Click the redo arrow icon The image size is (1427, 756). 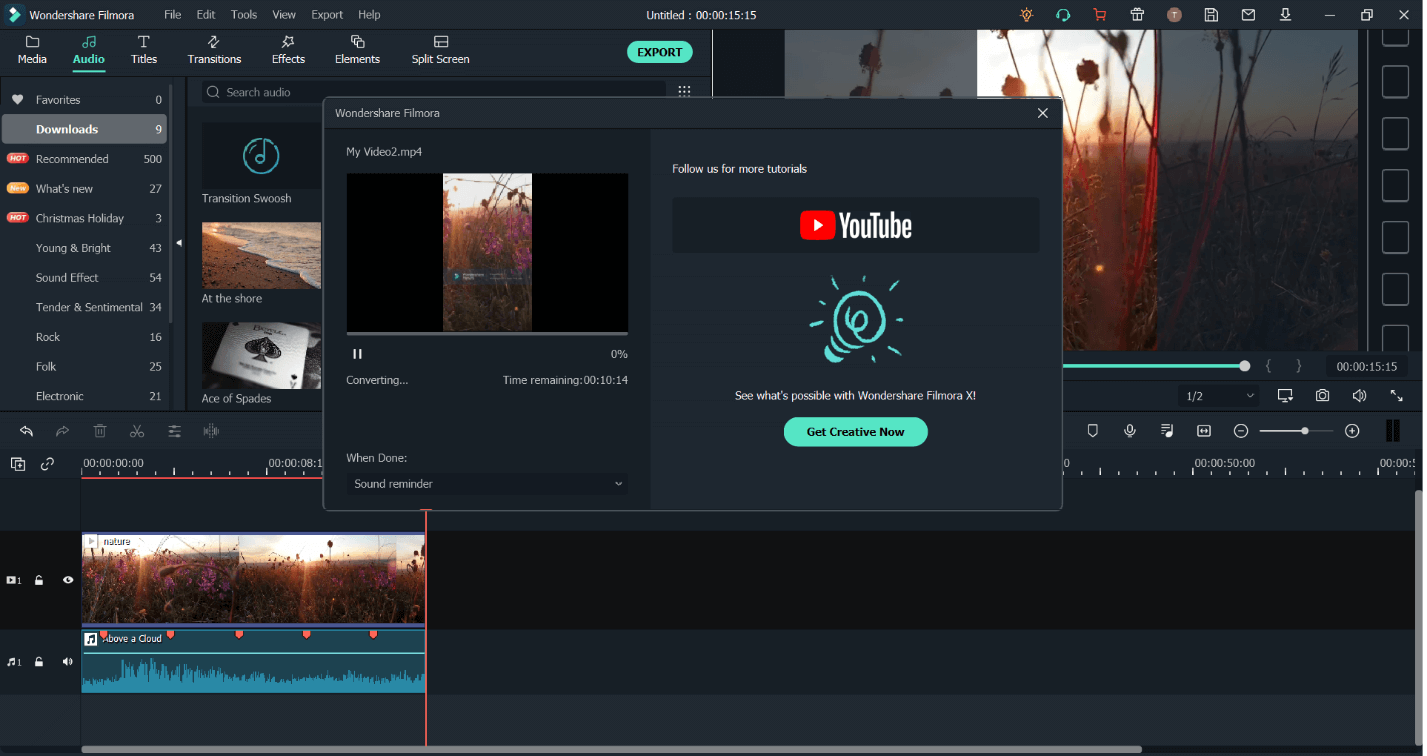(x=62, y=431)
